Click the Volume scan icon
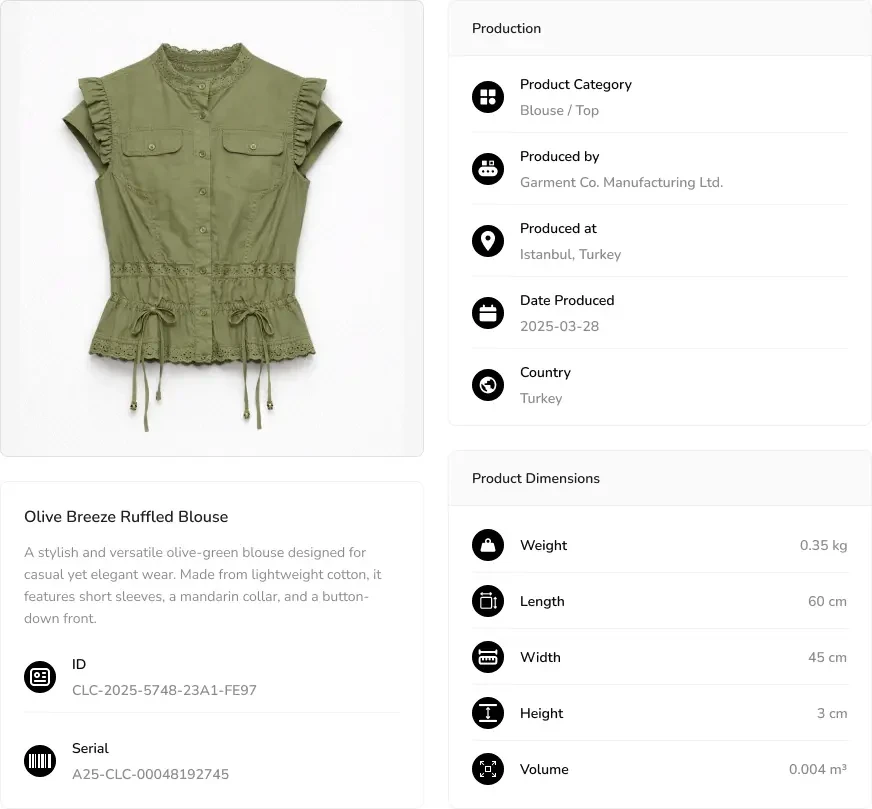The image size is (872, 809). (x=488, y=769)
